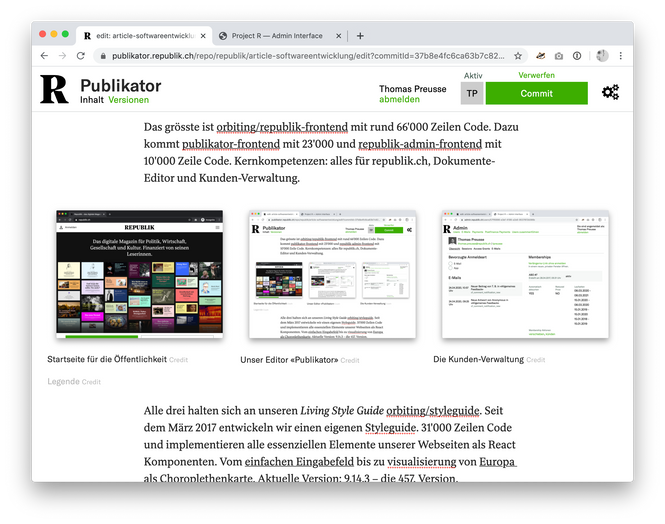The height and width of the screenshot is (524, 665).
Task: Close the Project R Admin Interface tab
Action: pos(336,35)
